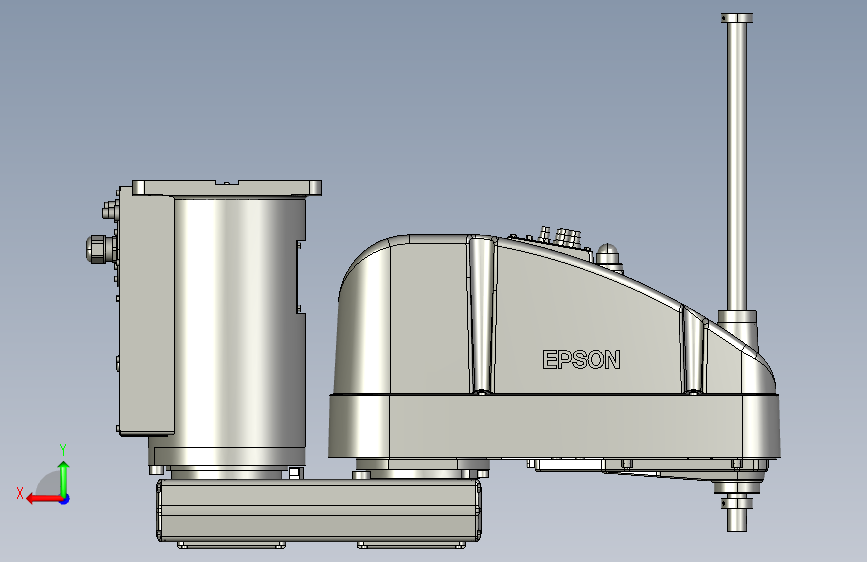Screen dimensions: 867x562
Task: Select the lower flat link arm under the base
Action: [319, 511]
